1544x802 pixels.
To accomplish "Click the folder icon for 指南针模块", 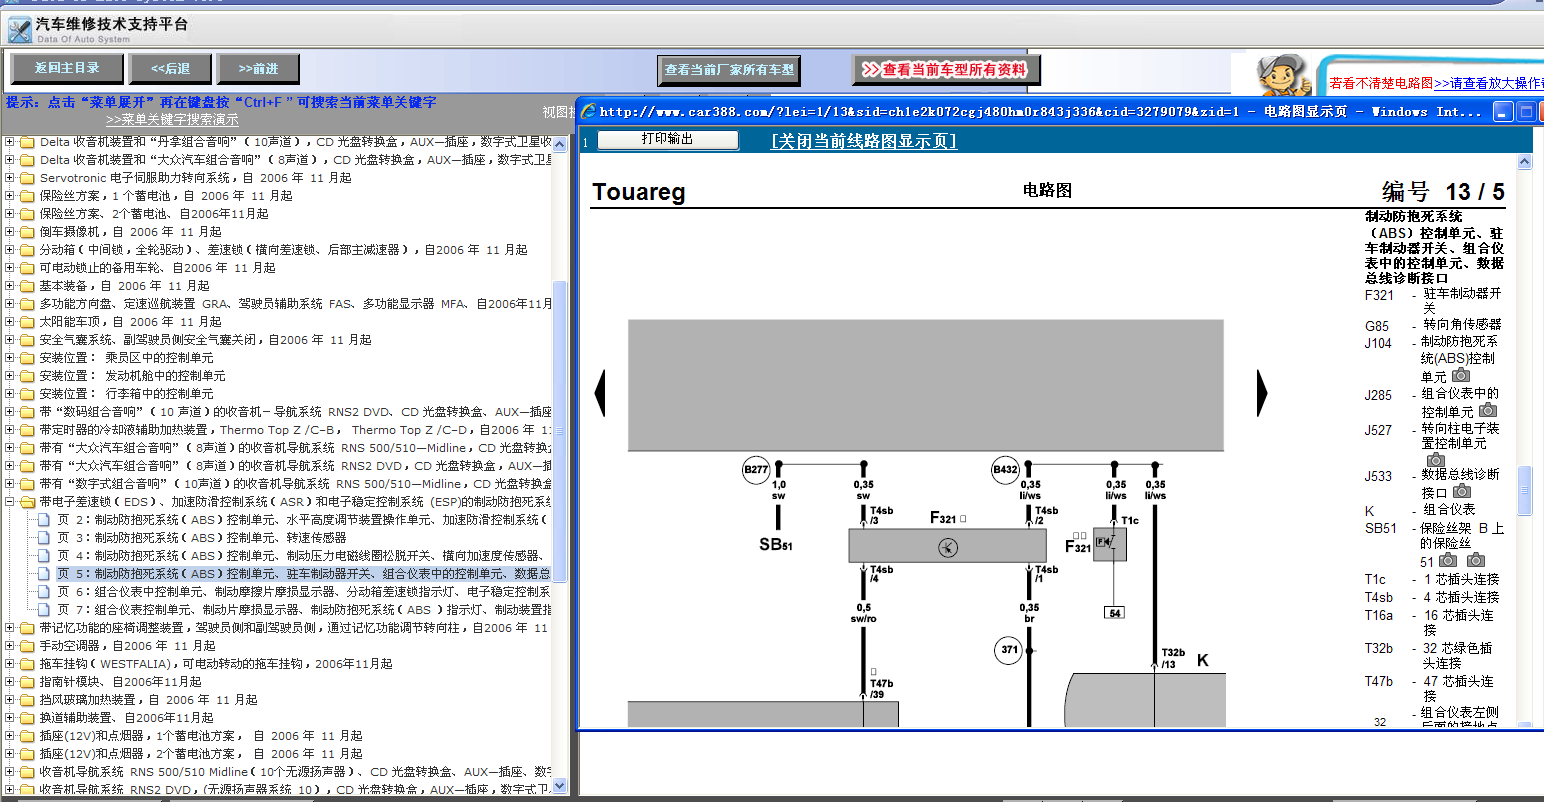I will [x=27, y=682].
